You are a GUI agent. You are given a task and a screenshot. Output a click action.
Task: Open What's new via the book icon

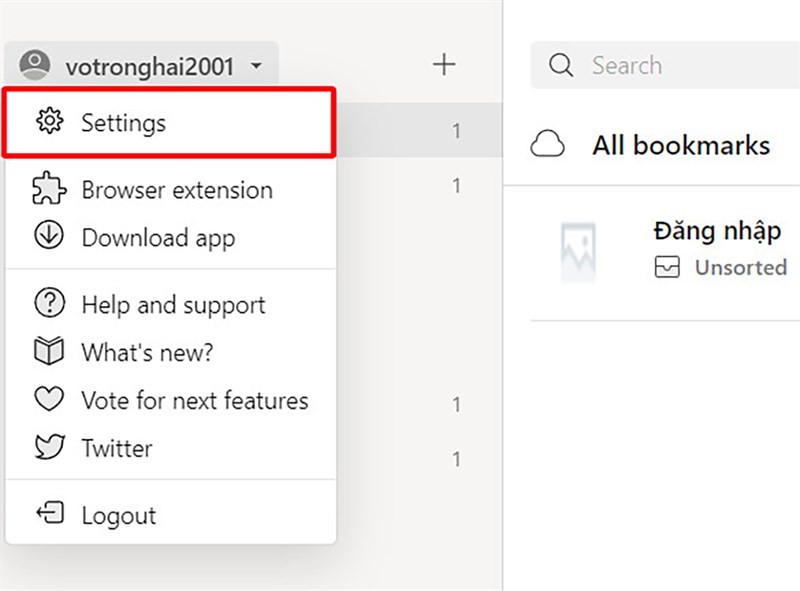(x=49, y=352)
